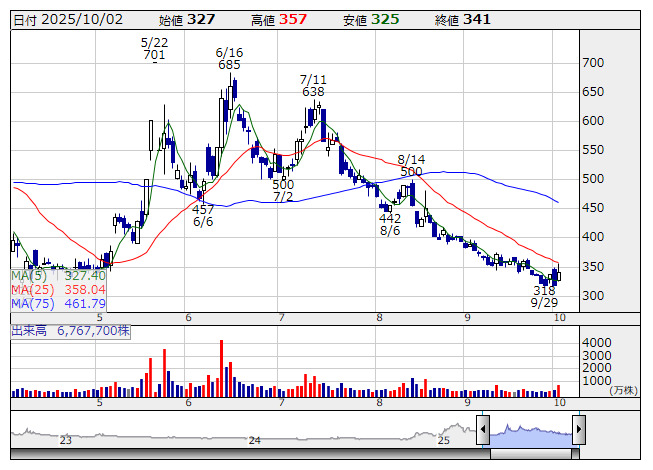Click the horizontal scrollbar thumb at bottom
This screenshot has height=470, width=653.
click(x=531, y=454)
